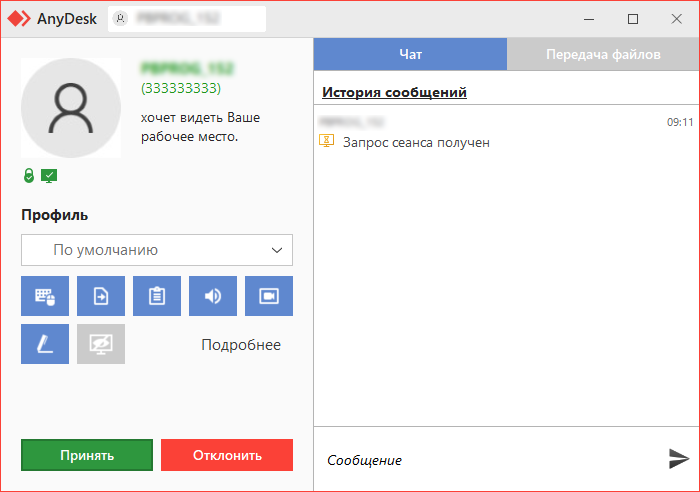Click the on-screen drawing pen icon
The image size is (700, 492).
[x=45, y=344]
